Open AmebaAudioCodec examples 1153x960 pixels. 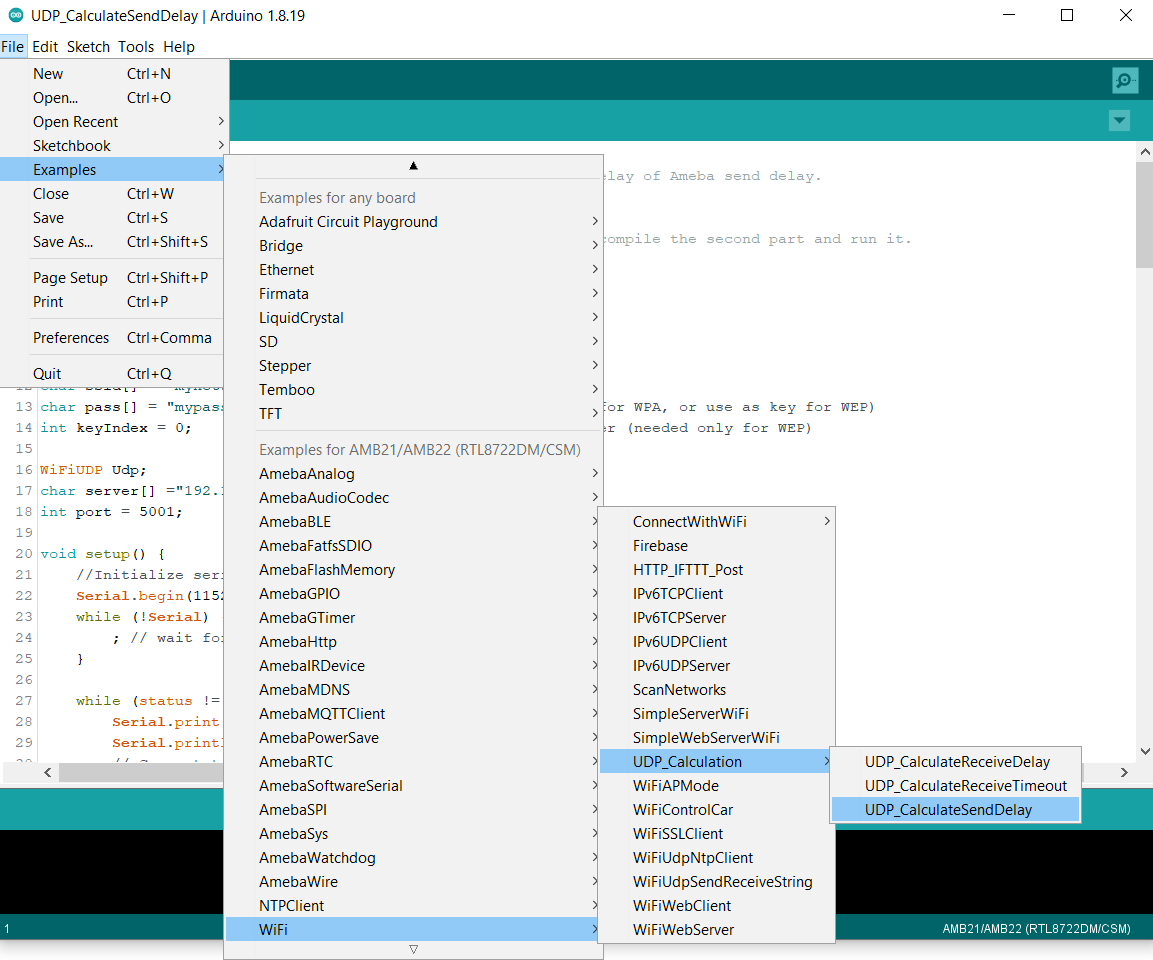[413, 498]
